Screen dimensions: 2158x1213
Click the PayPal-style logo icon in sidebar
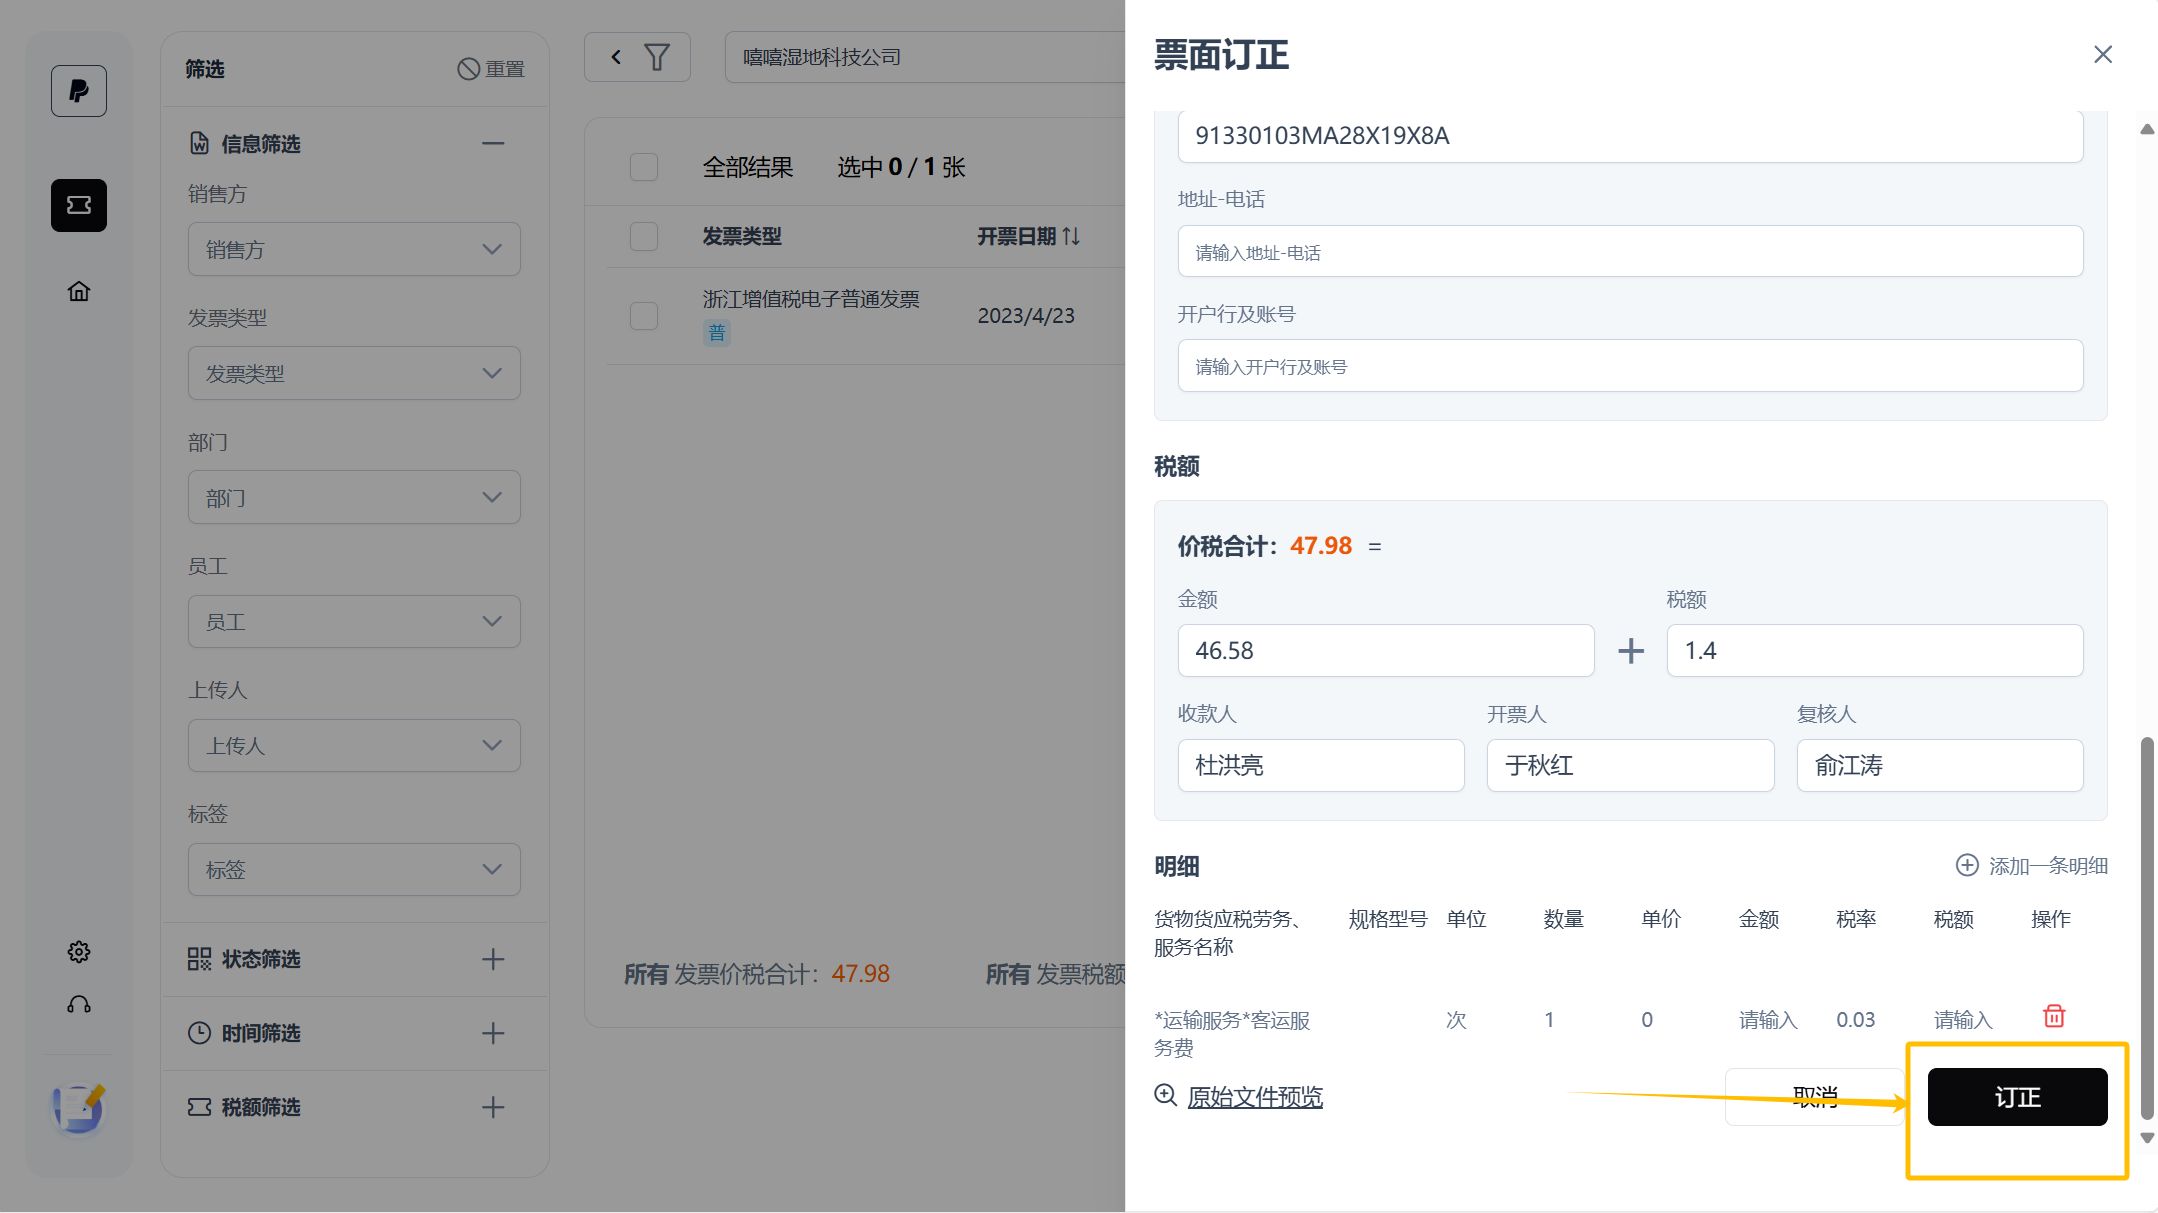[79, 91]
